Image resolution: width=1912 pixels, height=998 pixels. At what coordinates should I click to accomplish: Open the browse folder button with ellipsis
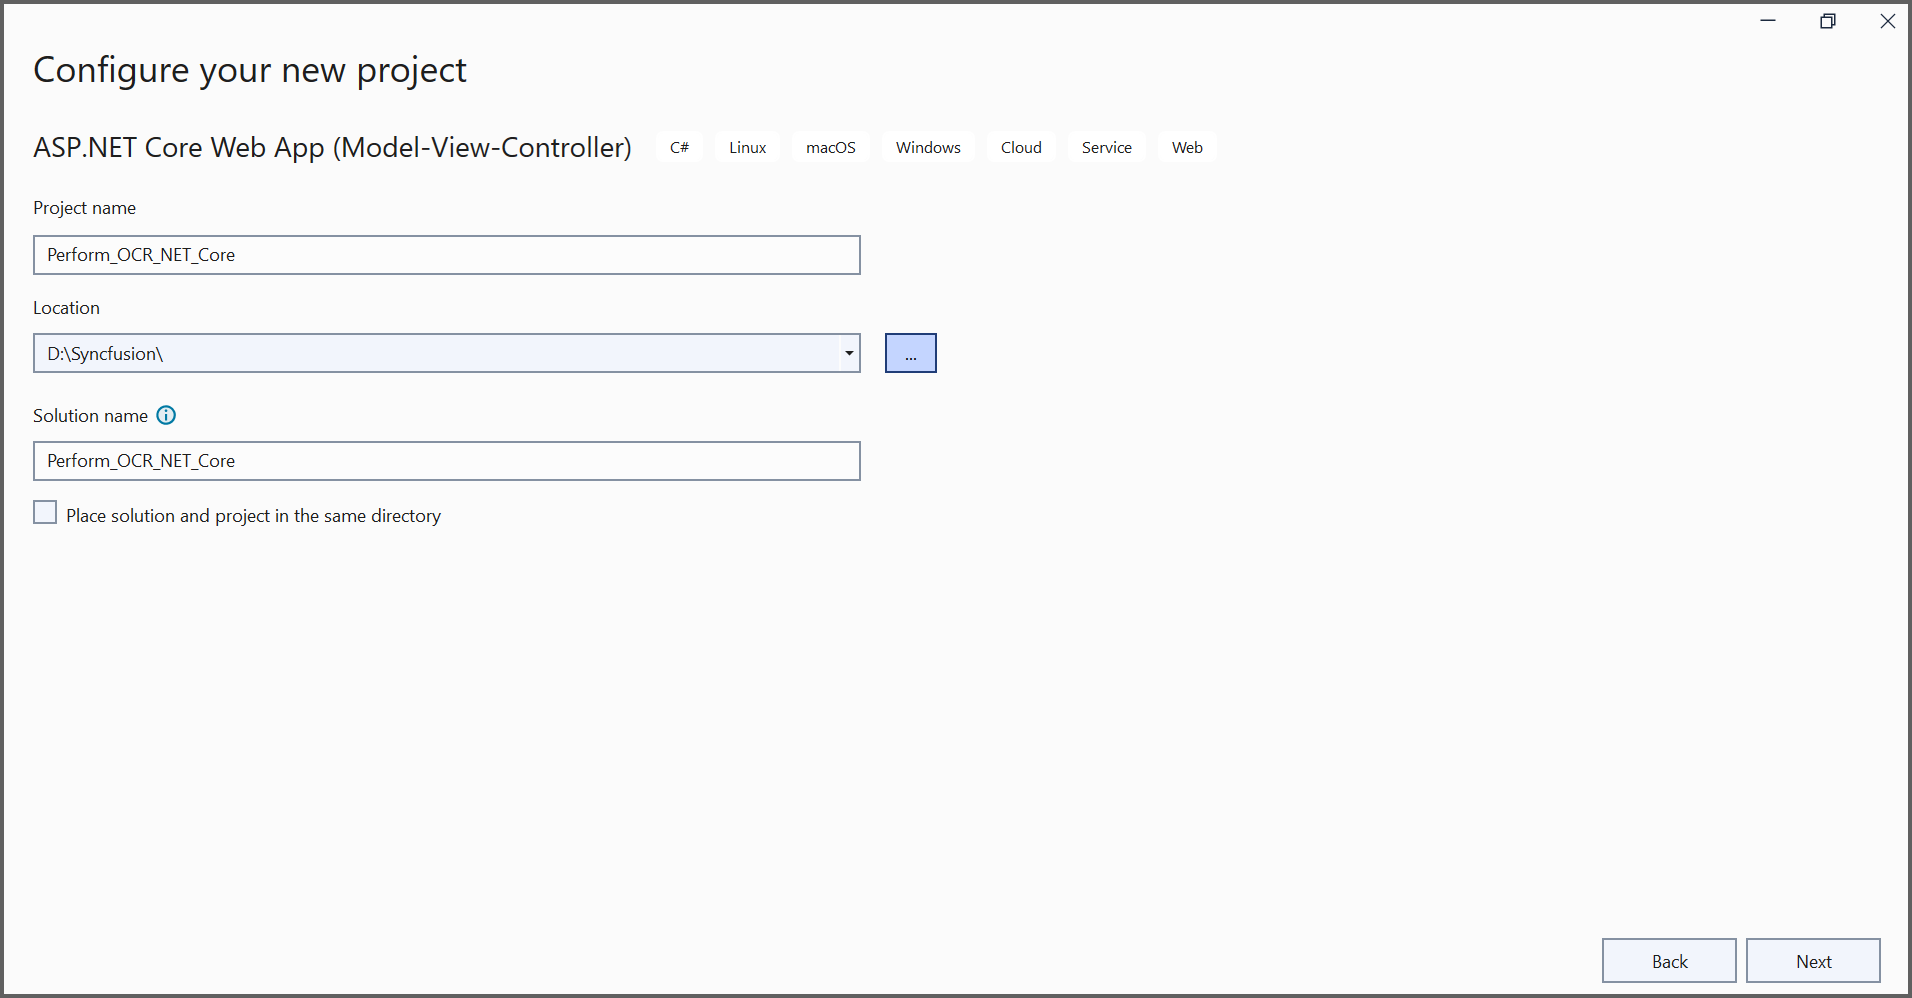pyautogui.click(x=910, y=353)
